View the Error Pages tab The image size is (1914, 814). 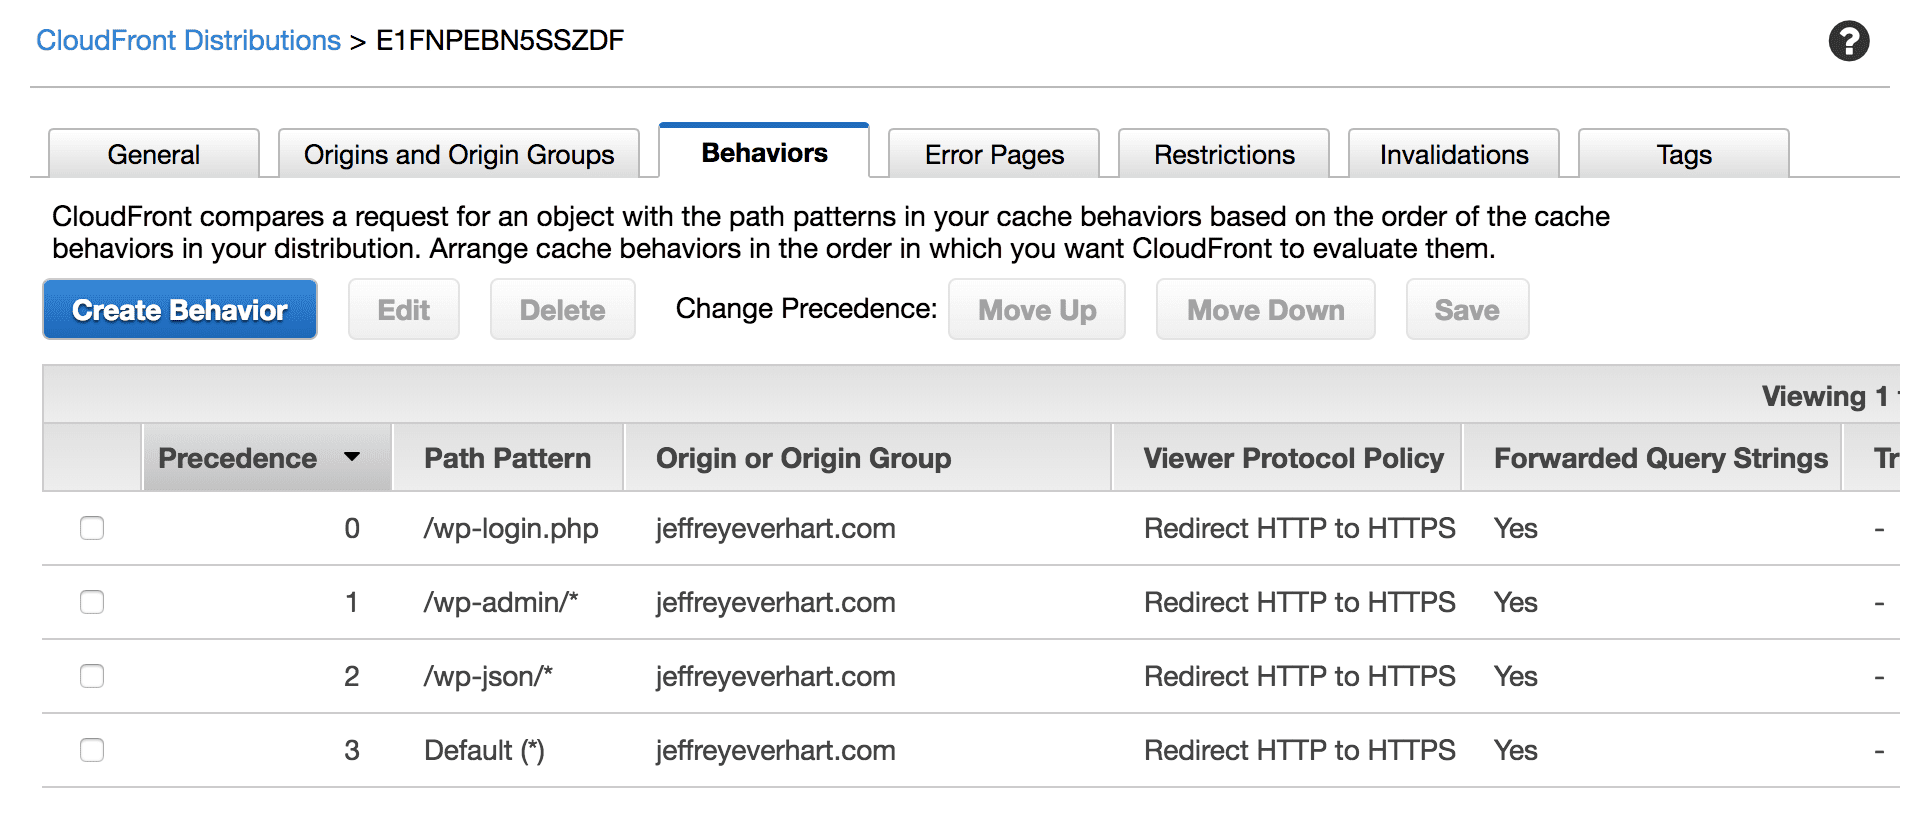pos(993,154)
